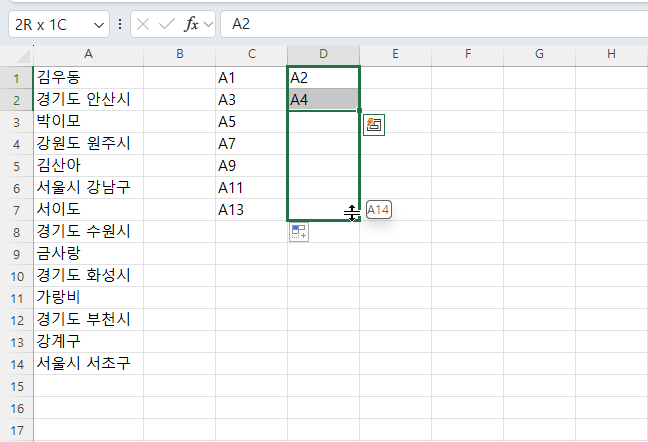The height and width of the screenshot is (442, 648).
Task: Click cell D2 with text A4
Action: tap(324, 100)
